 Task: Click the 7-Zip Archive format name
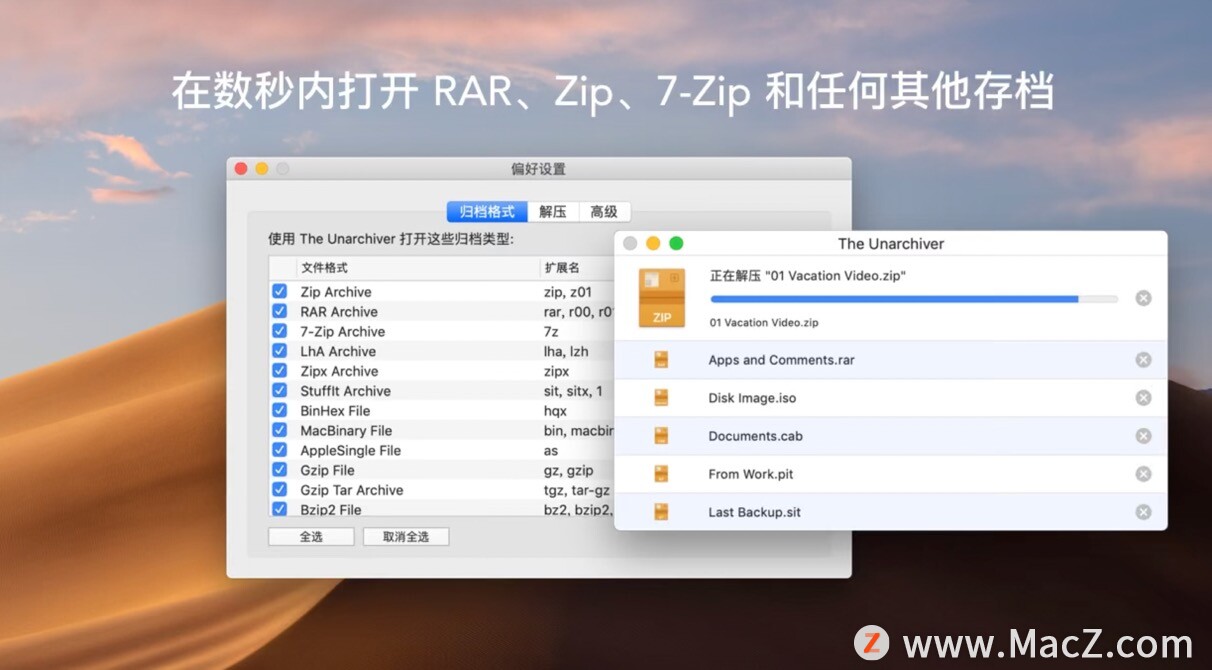343,332
